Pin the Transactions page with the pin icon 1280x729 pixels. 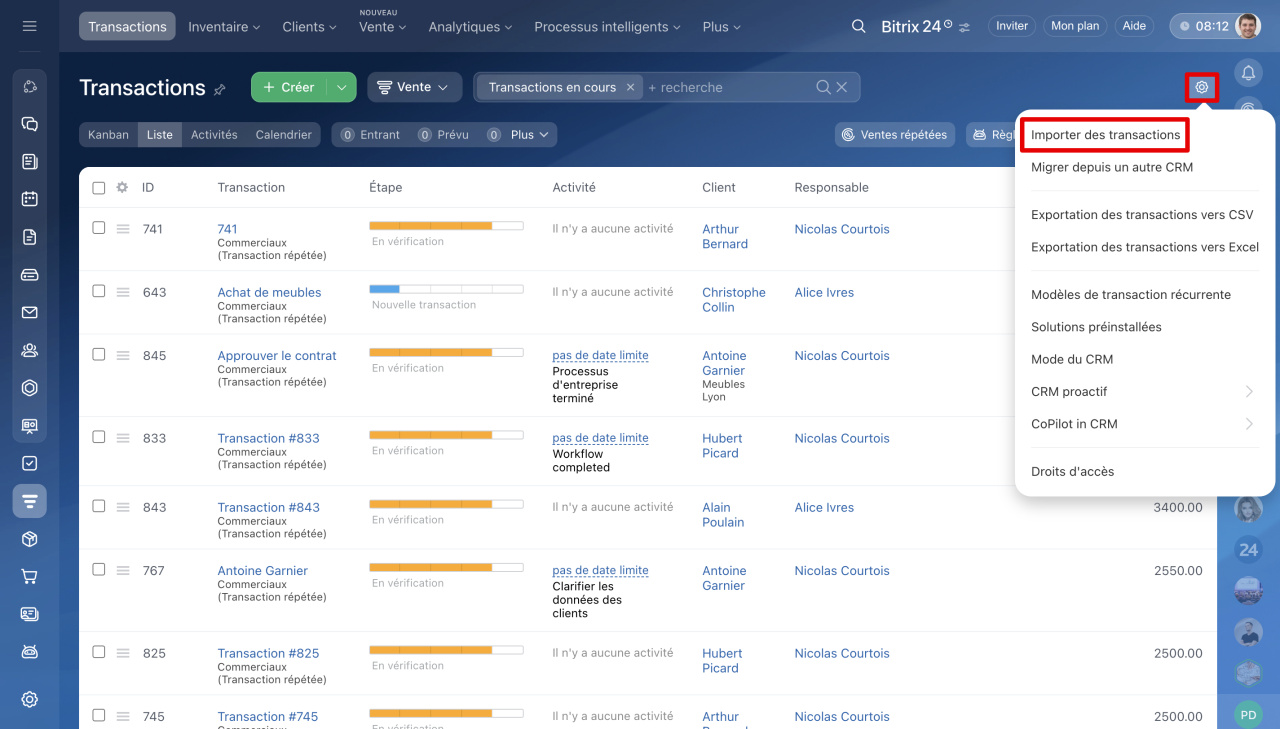coord(220,89)
